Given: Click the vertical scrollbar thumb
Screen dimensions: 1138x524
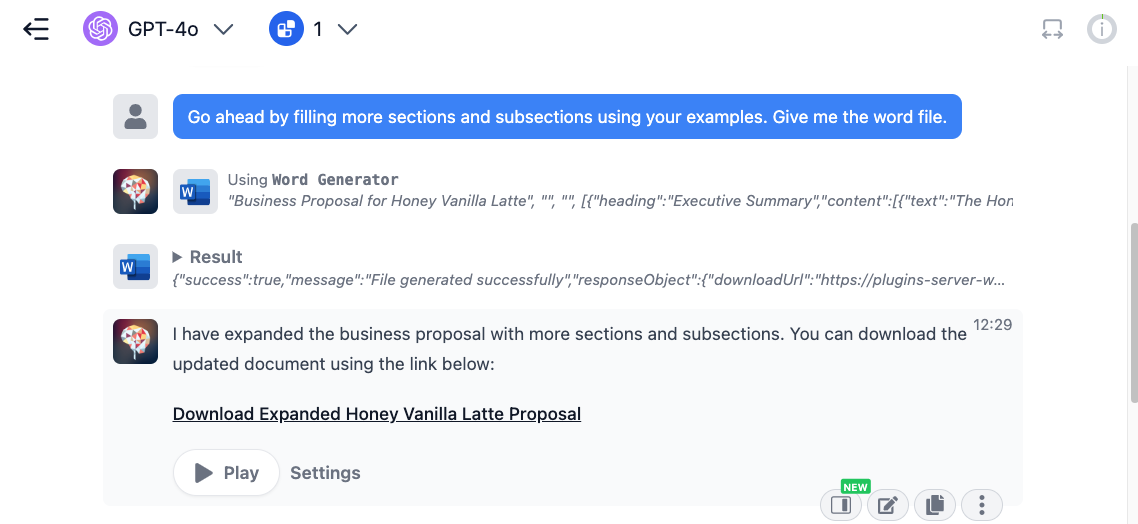Looking at the screenshot, I should coord(1134,312).
